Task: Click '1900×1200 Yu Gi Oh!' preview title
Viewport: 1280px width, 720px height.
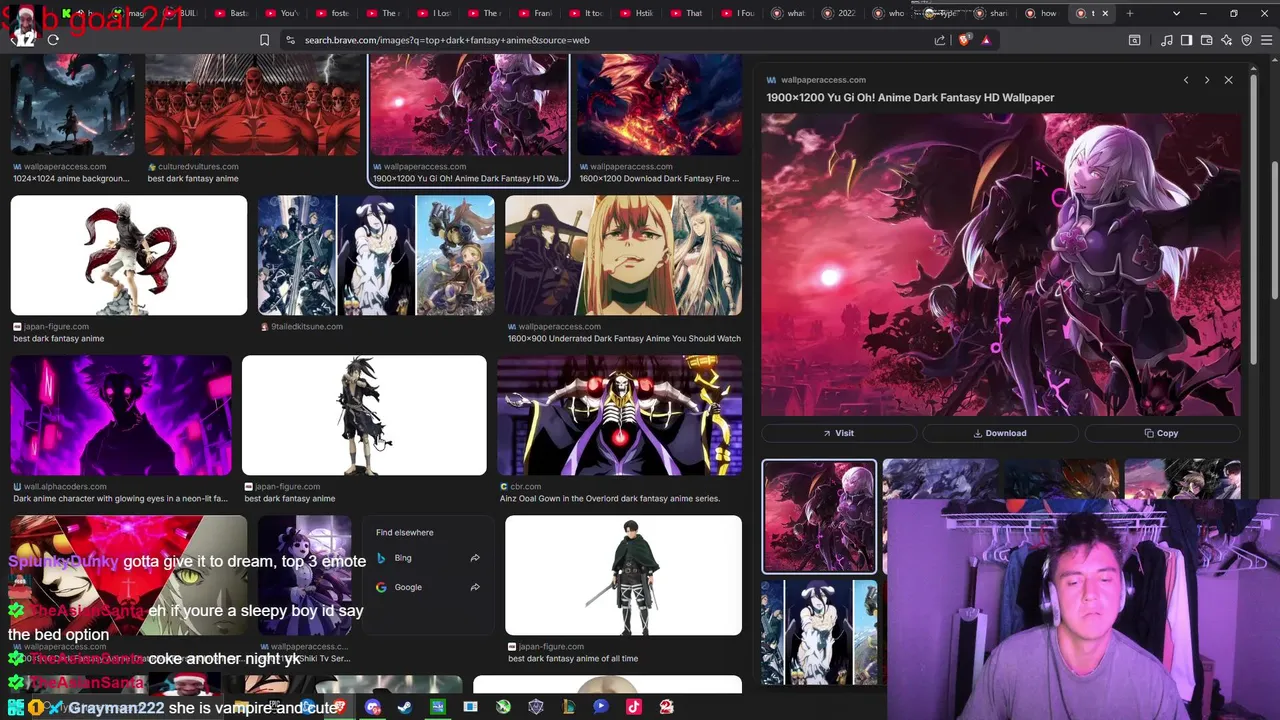Action: 910,98
